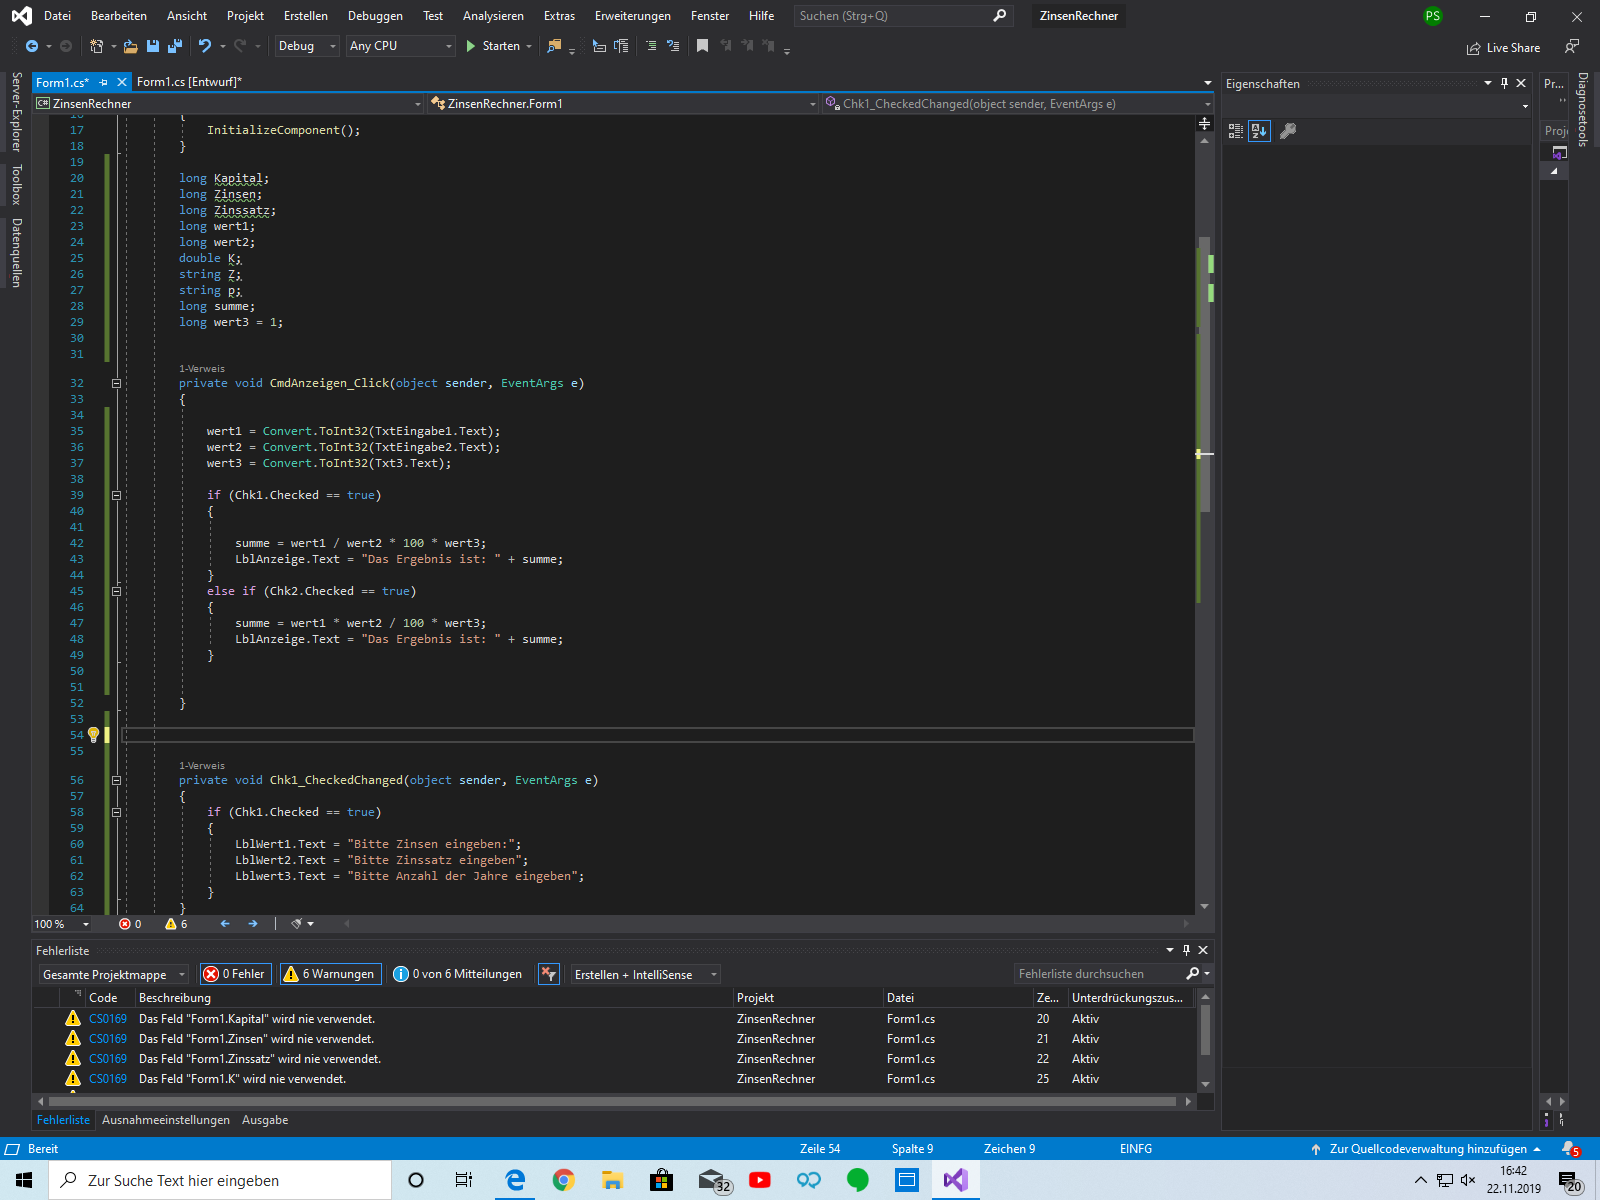Collapse the if block at line 39
Screen dimensions: 1600x1200
pyautogui.click(x=117, y=494)
